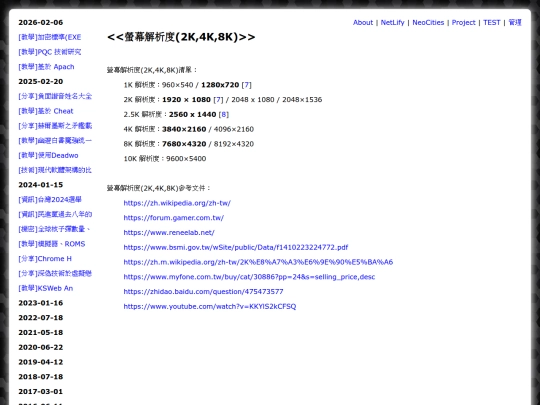Open the youtube.com watch reference link
The height and width of the screenshot is (405, 540).
pos(210,307)
